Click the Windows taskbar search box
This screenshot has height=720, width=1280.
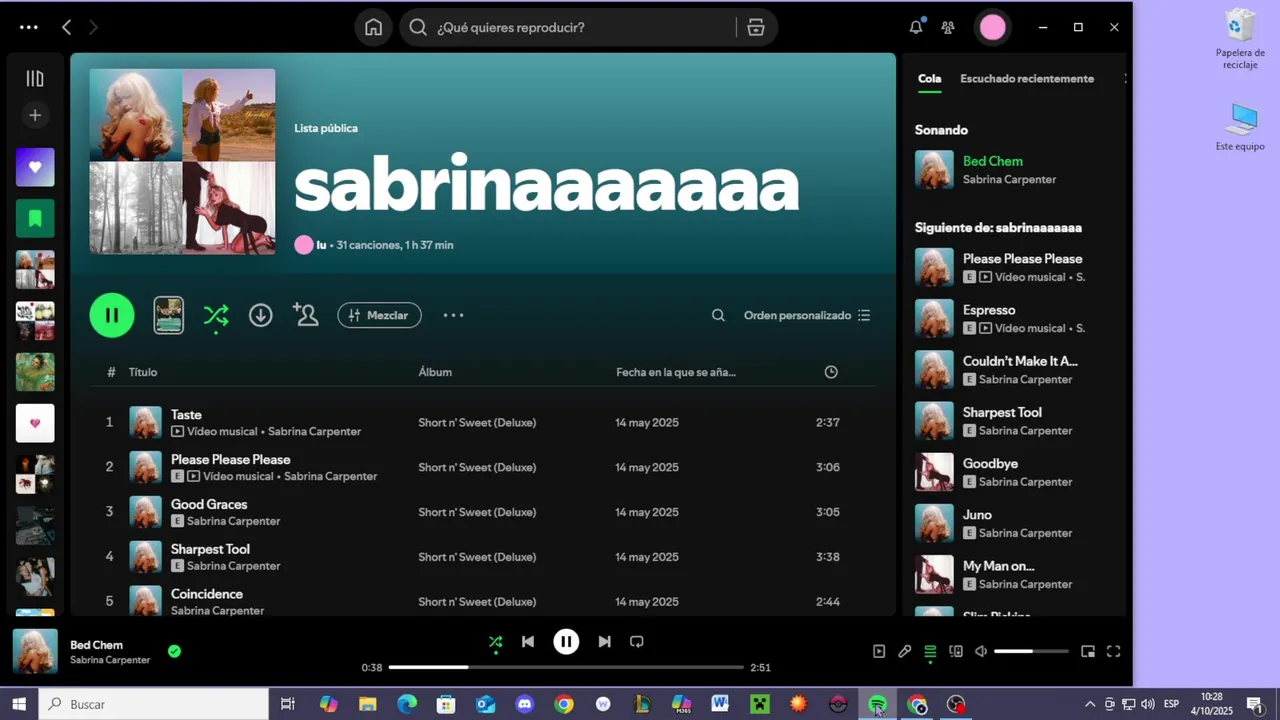[x=153, y=704]
